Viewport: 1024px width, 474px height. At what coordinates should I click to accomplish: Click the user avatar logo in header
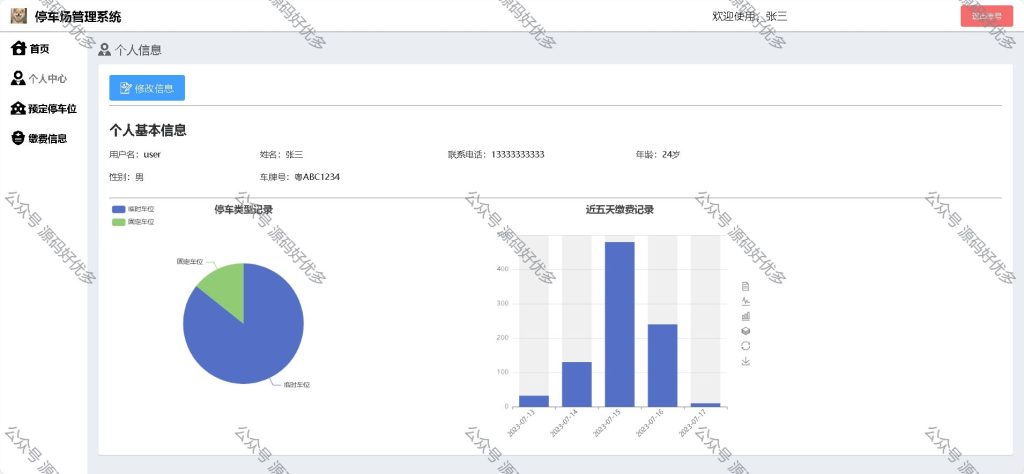(19, 16)
